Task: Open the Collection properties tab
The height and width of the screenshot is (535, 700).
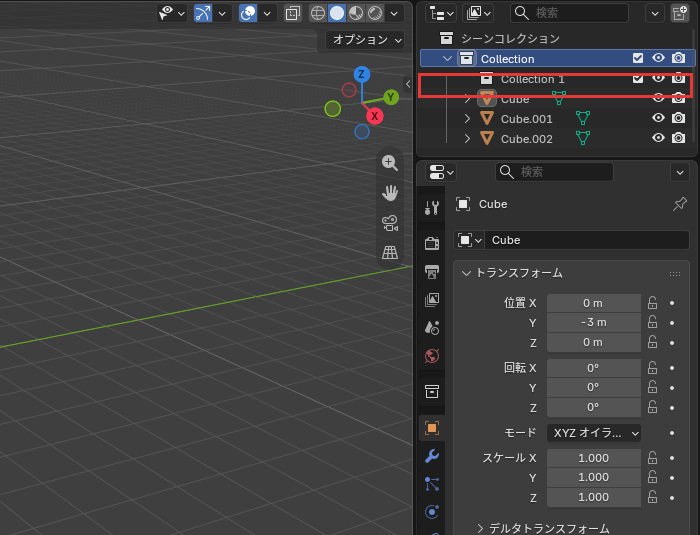Action: click(x=432, y=392)
